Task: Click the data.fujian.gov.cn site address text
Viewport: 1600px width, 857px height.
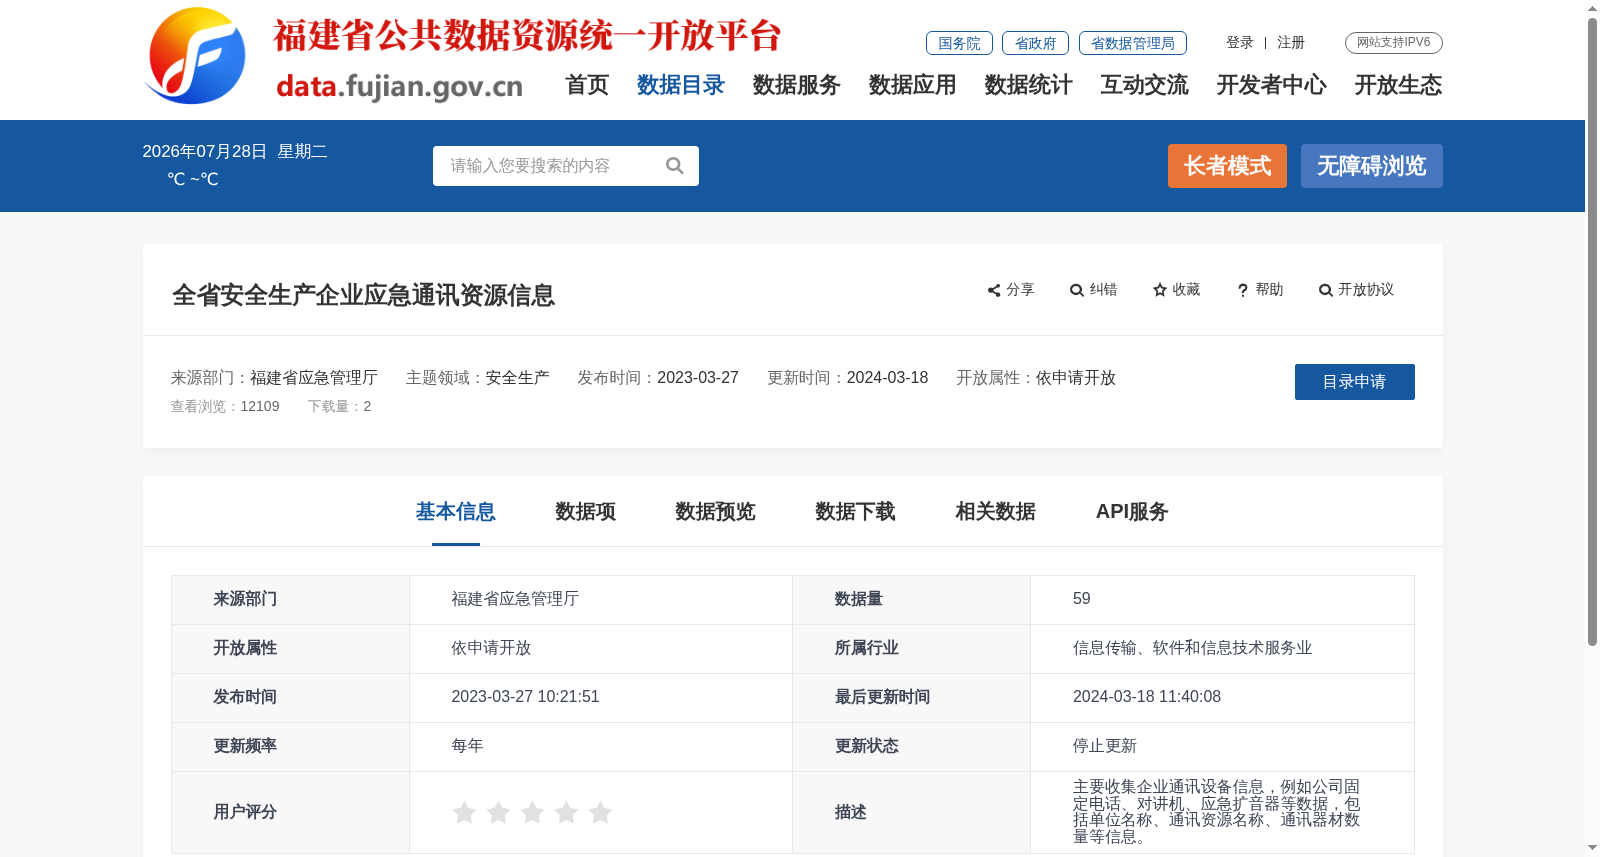Action: click(399, 87)
